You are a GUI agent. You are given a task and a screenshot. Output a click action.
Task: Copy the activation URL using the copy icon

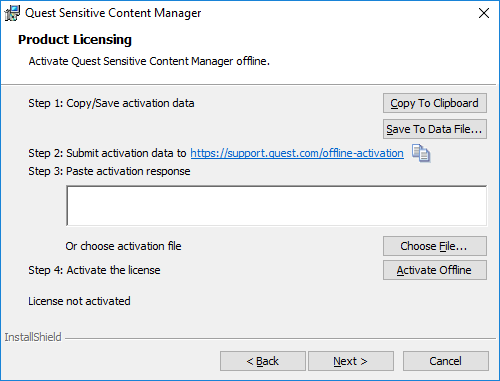pyautogui.click(x=421, y=153)
